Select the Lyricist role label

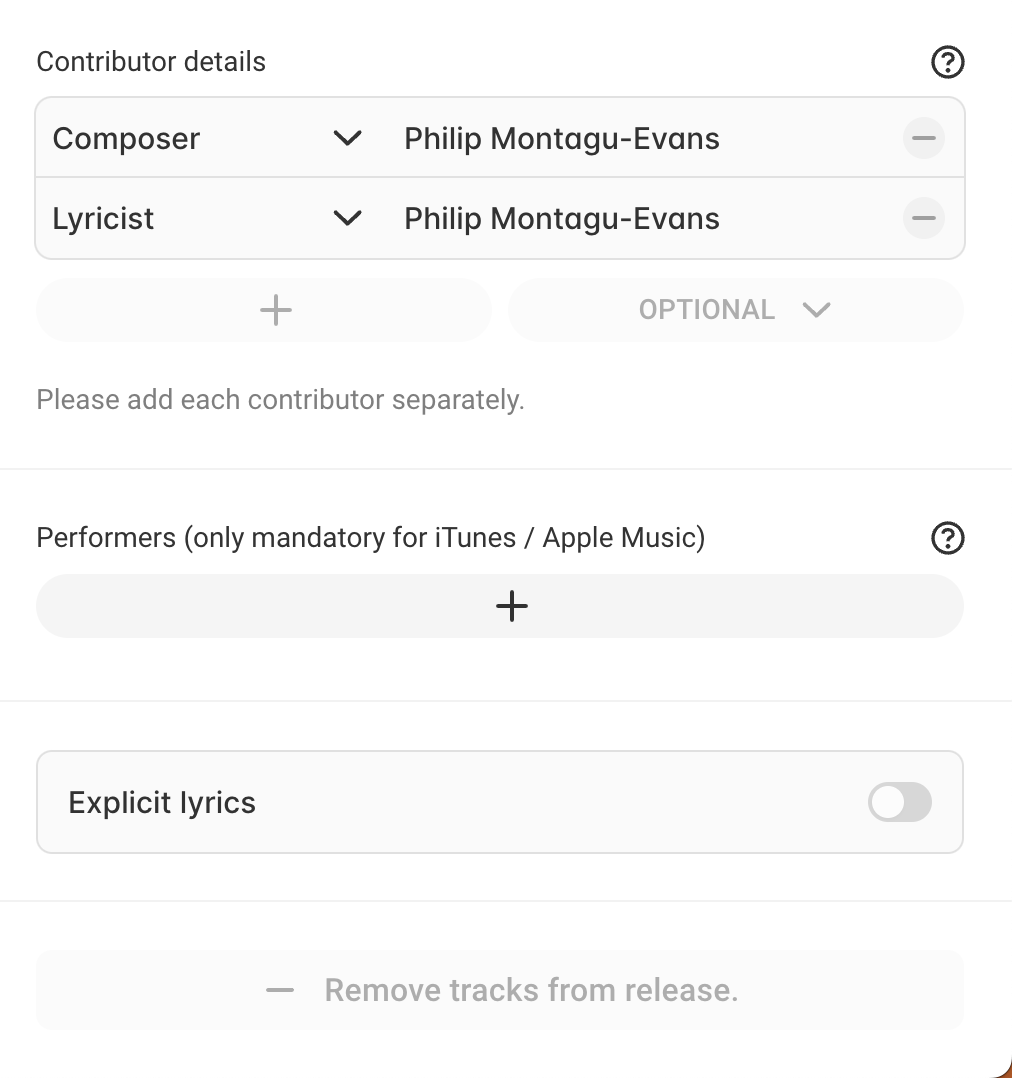103,219
